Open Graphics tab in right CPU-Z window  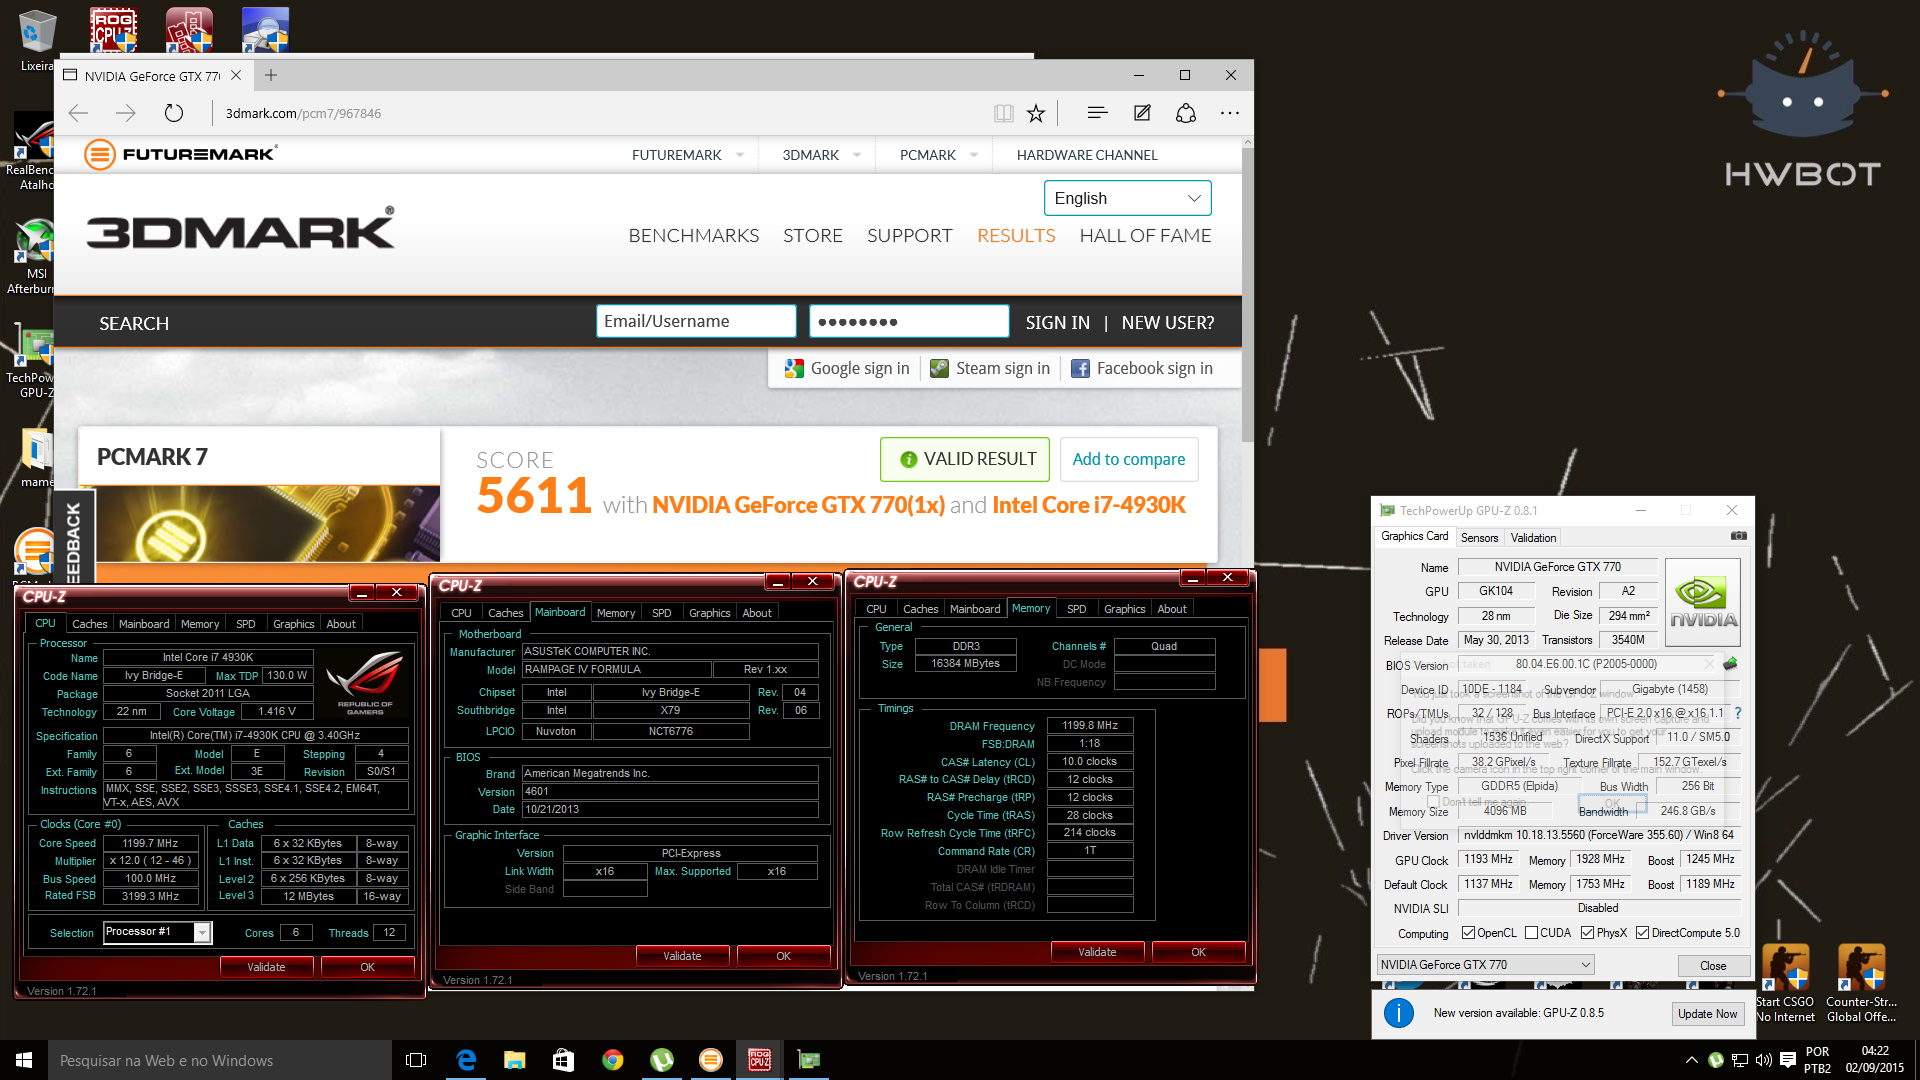1124,609
